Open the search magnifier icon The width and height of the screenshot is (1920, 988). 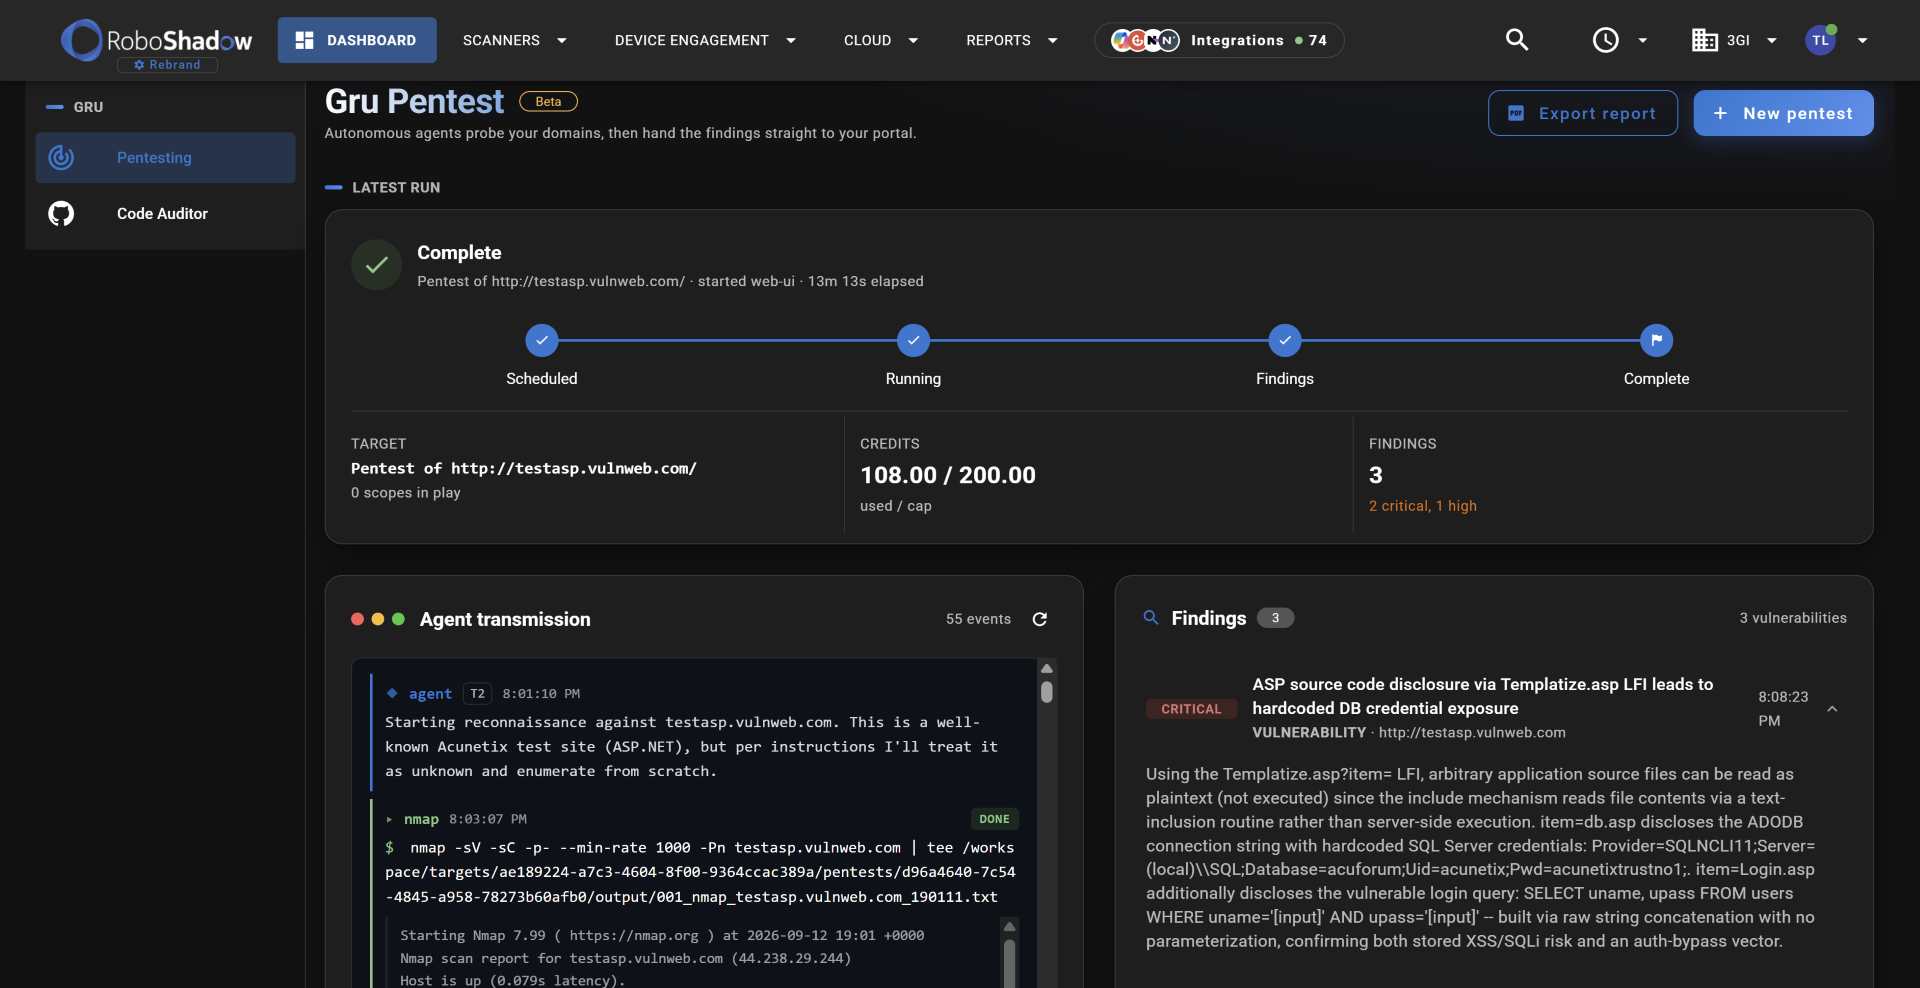1517,40
